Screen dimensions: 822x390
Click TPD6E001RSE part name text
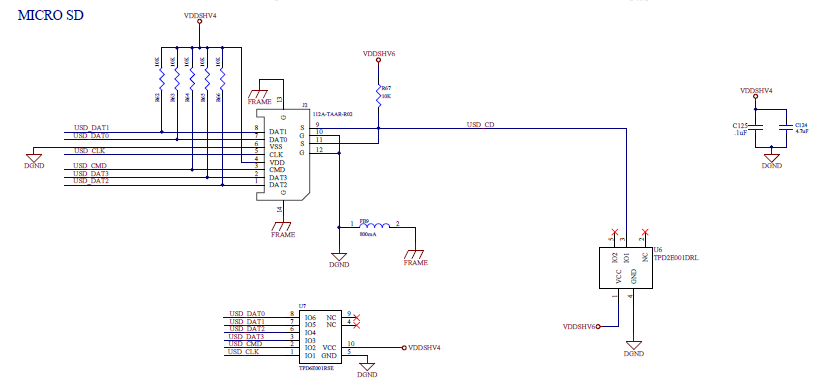pos(316,369)
